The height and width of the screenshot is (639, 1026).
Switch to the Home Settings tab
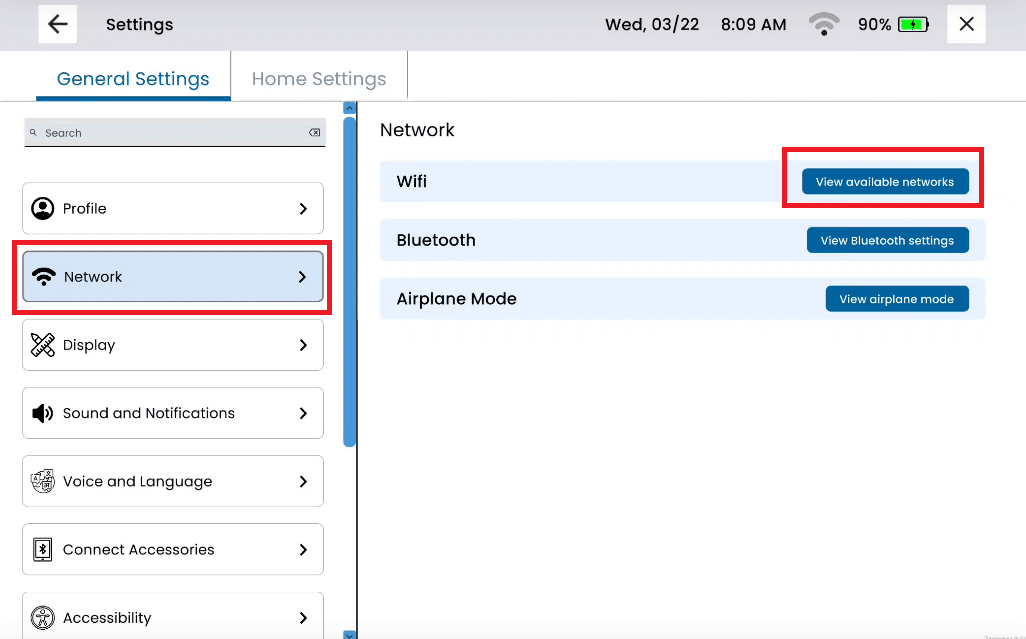pyautogui.click(x=319, y=79)
